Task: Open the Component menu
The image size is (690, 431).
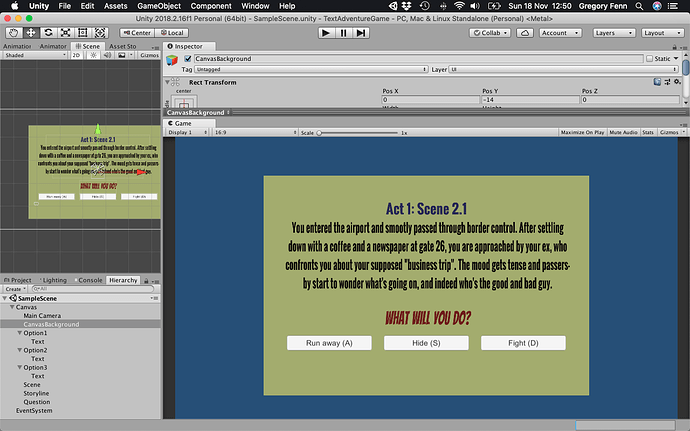Action: 211,6
